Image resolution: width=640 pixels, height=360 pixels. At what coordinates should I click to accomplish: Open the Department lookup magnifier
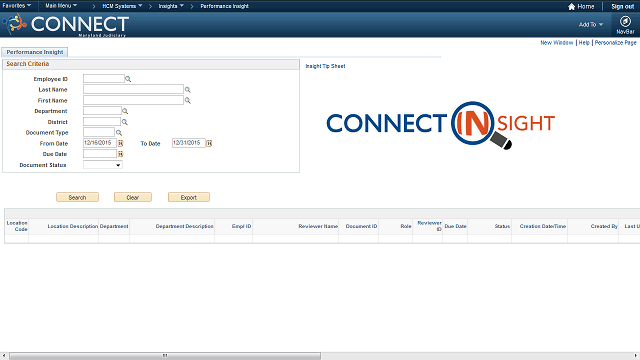click(125, 111)
